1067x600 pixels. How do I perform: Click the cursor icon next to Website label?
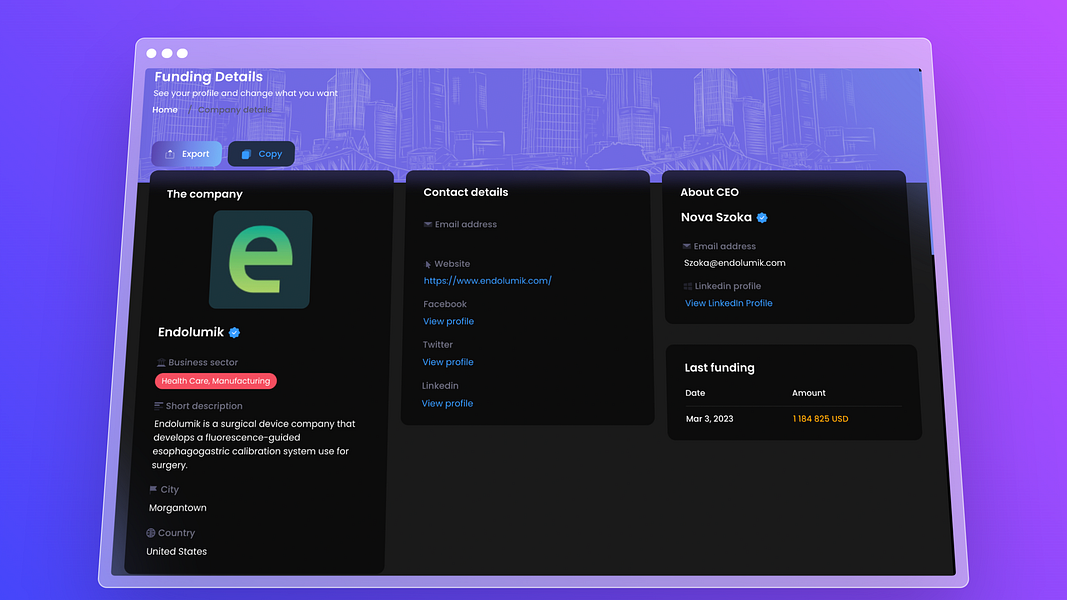pos(428,263)
